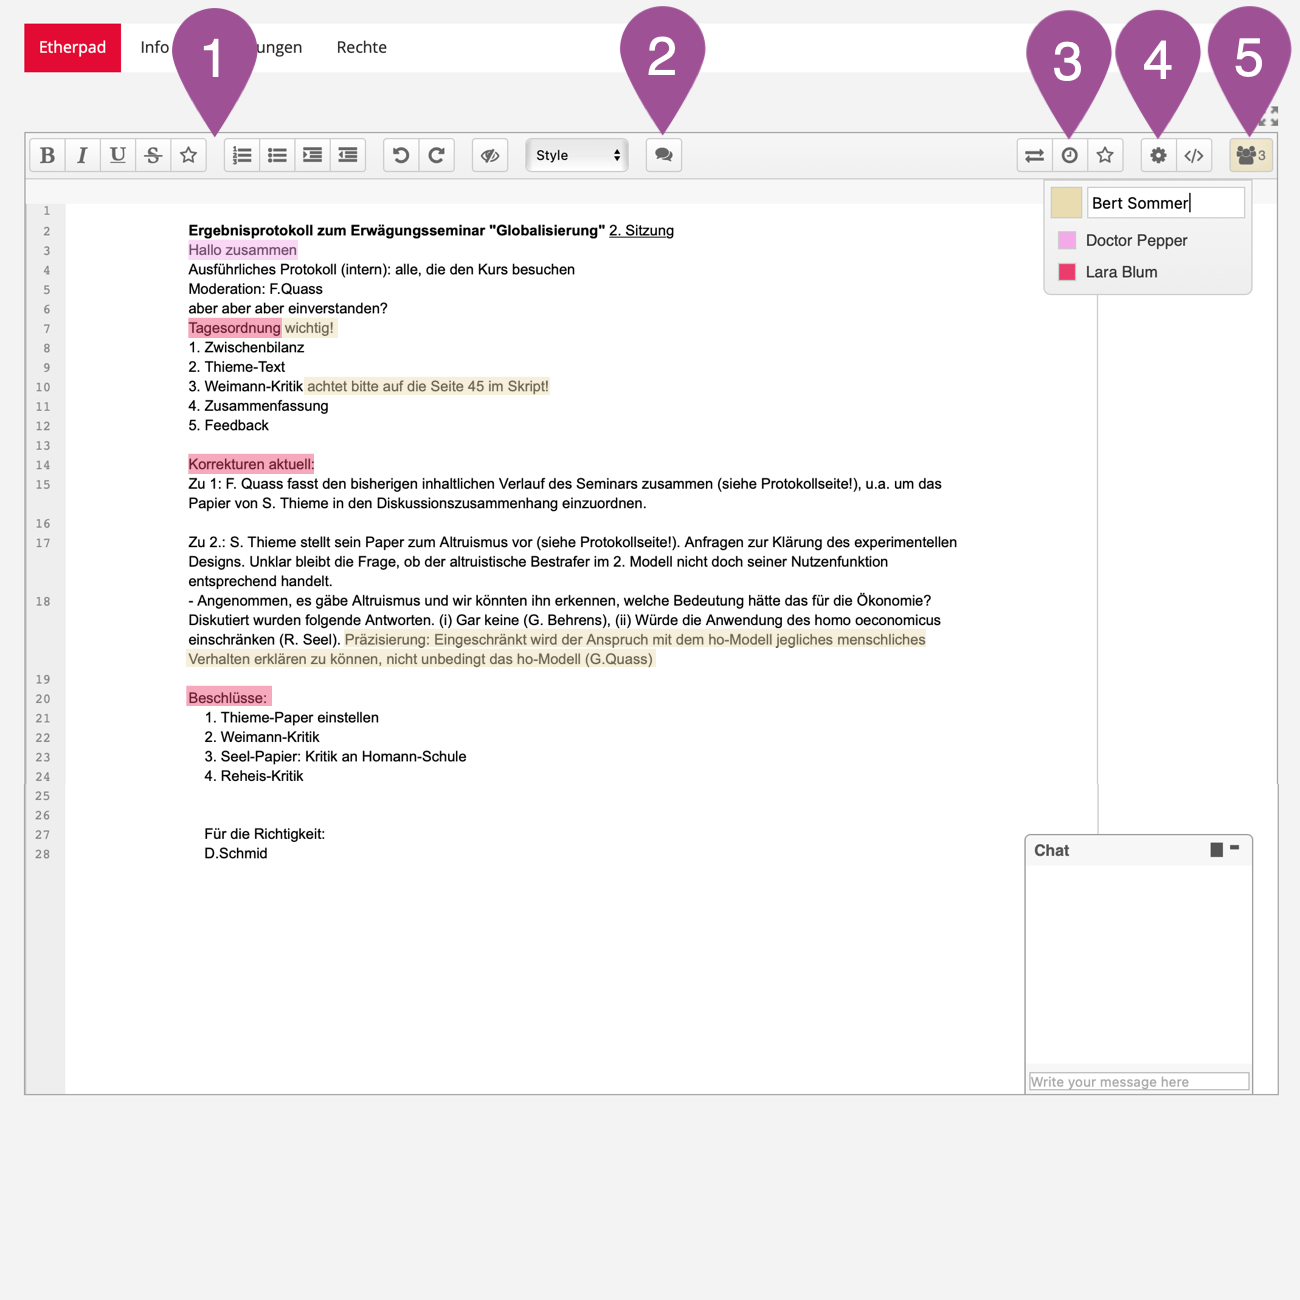Toggle the users list button

(x=1250, y=155)
